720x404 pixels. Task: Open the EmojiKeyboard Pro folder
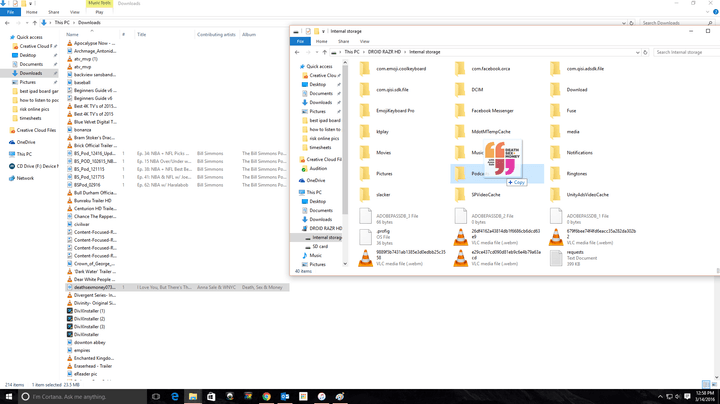point(387,111)
